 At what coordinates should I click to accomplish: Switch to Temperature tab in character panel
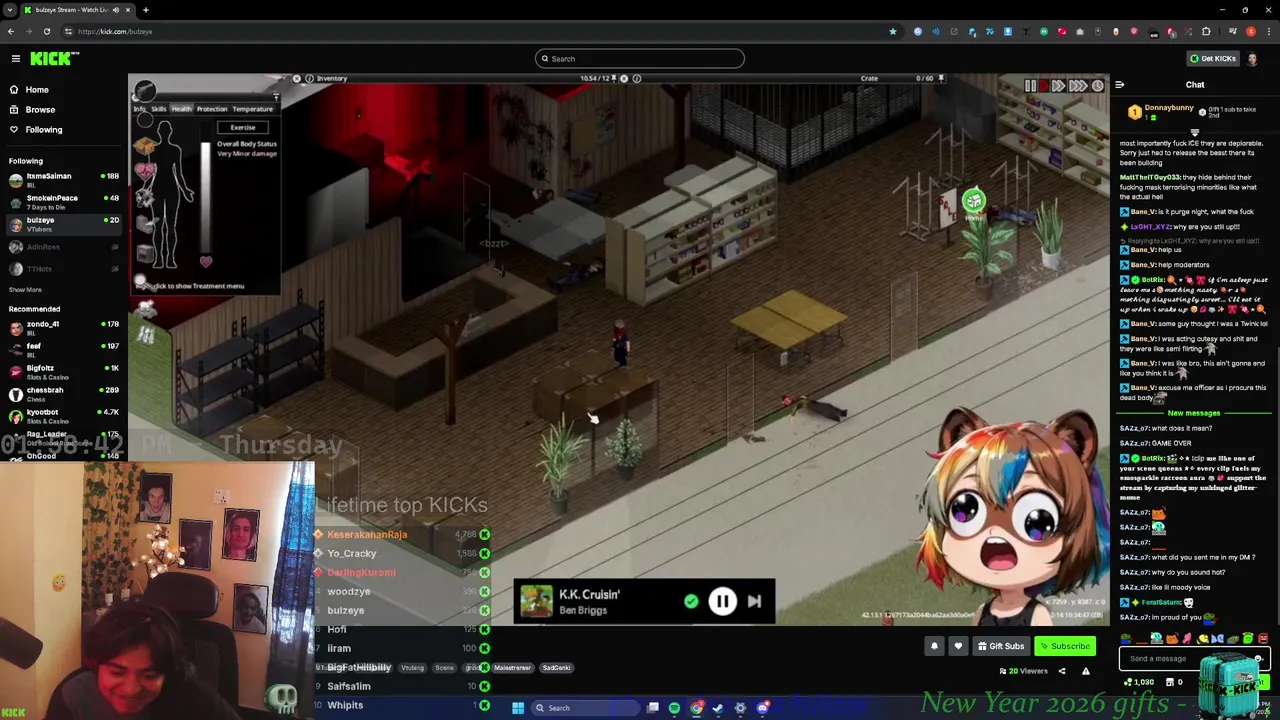[252, 109]
